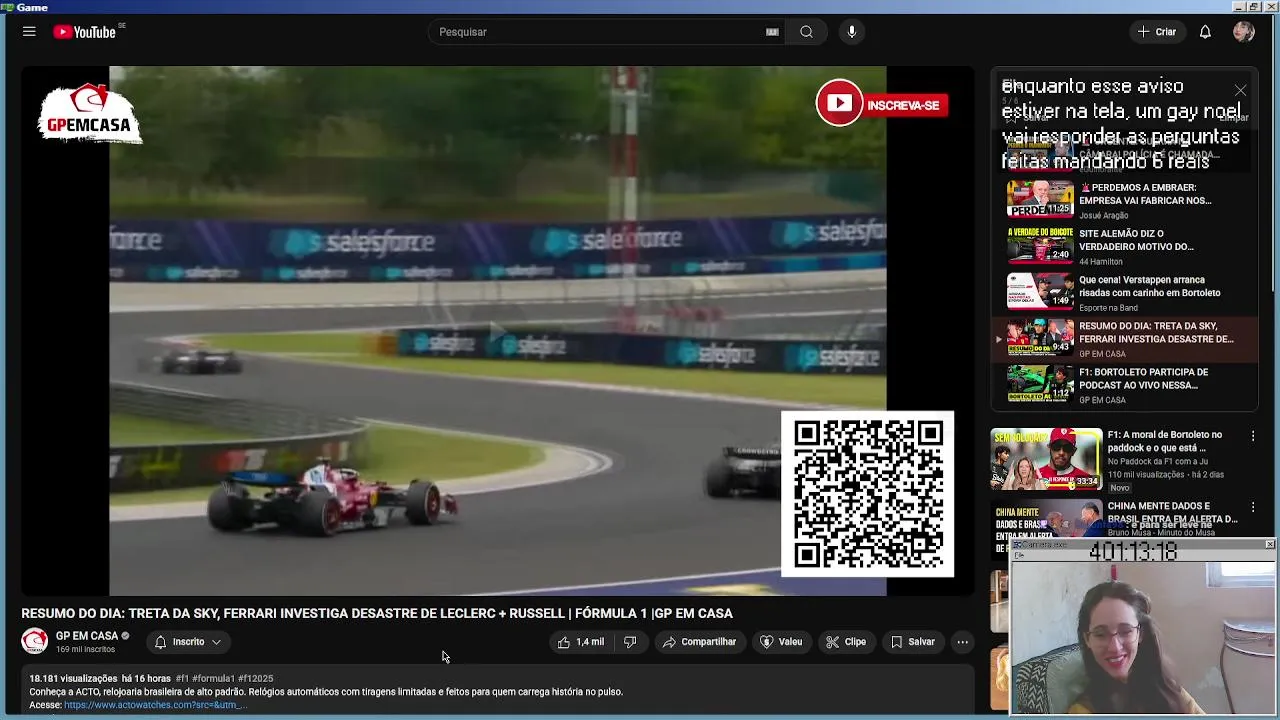Open playlist video SITE ALEMÃO DIZ O VERDADEIRO
1280x720 pixels.
click(1125, 245)
